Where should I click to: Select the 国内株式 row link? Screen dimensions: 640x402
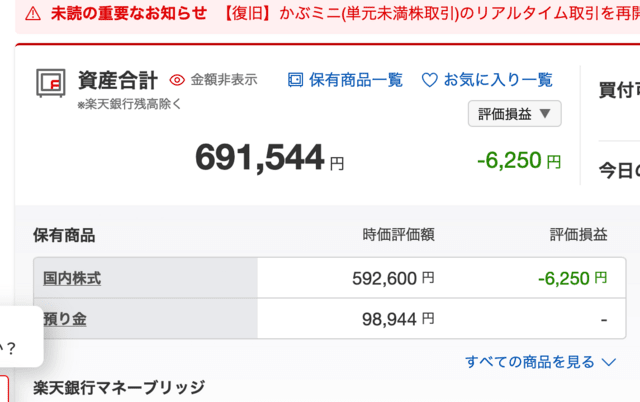[x=72, y=278]
